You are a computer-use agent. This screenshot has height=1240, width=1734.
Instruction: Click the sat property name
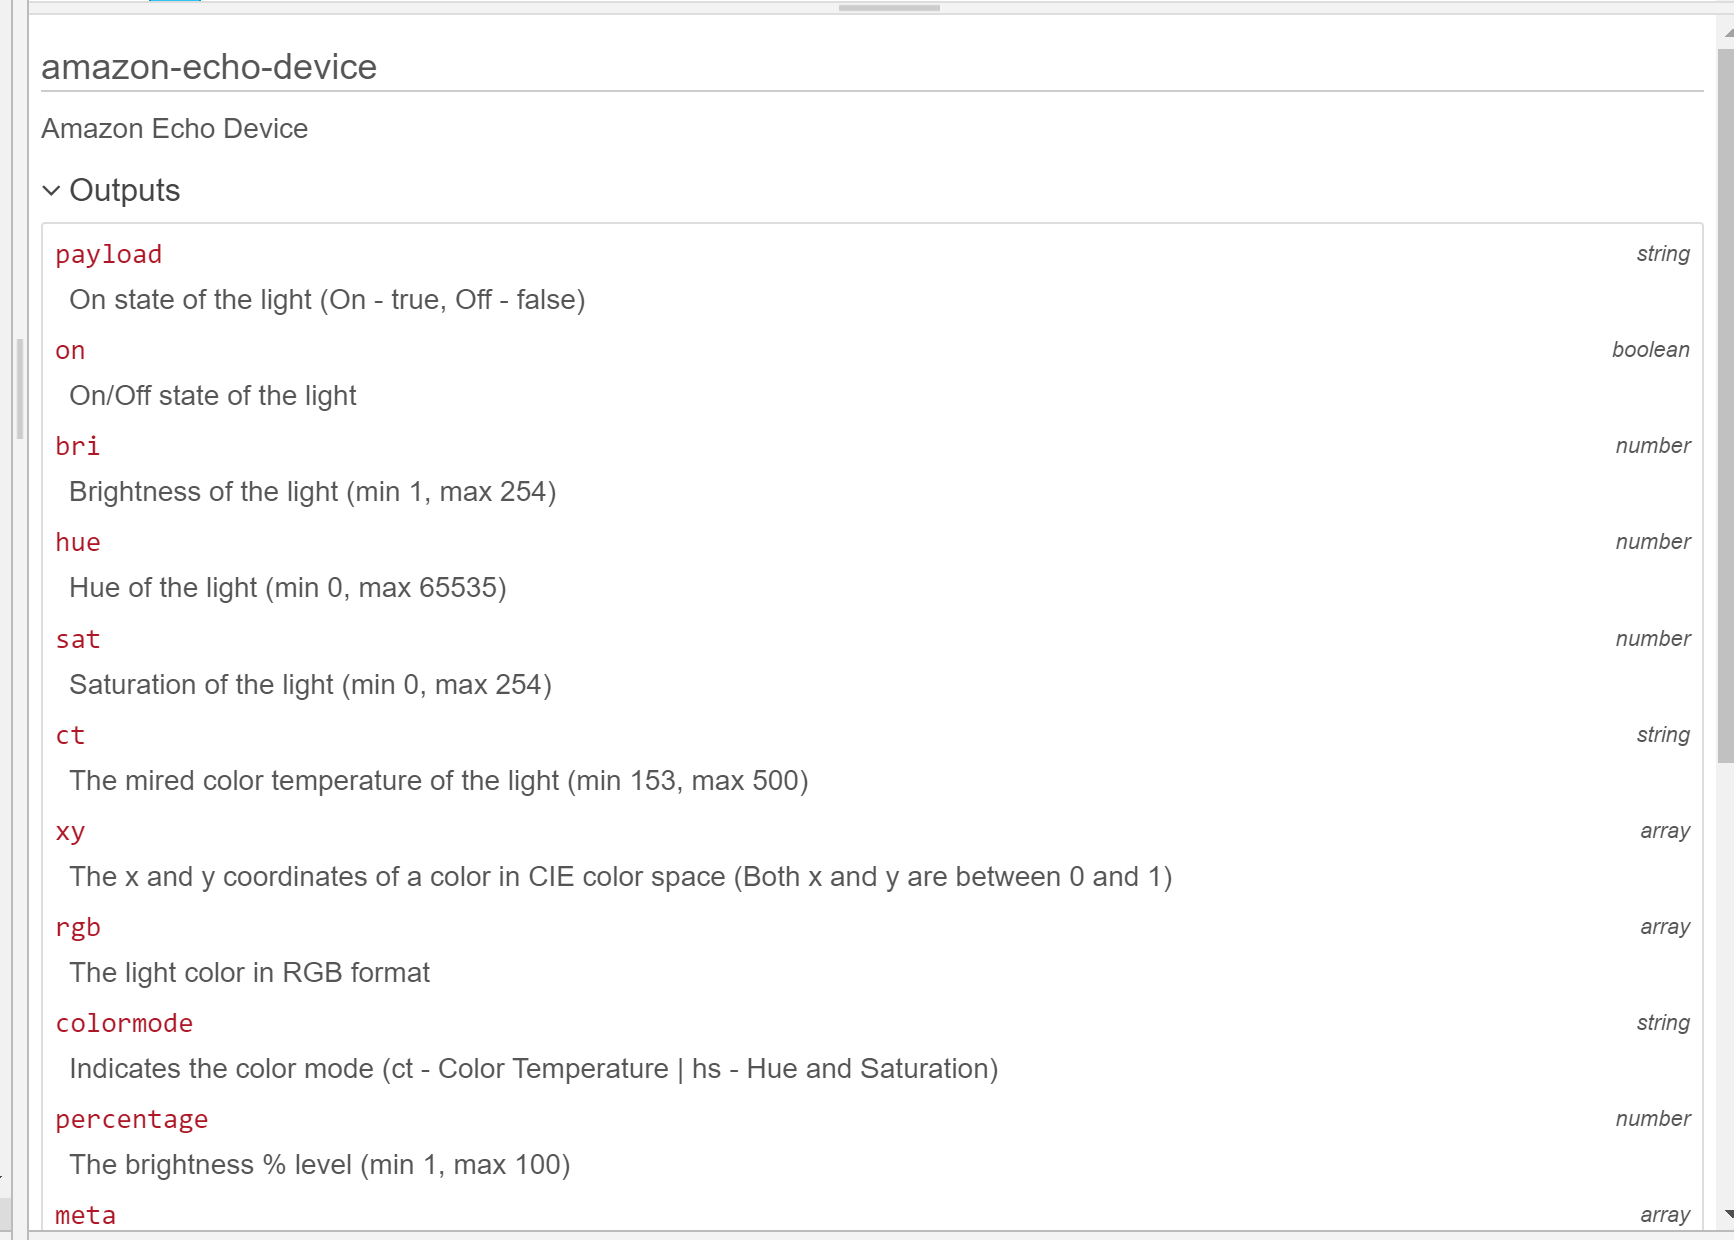click(77, 640)
